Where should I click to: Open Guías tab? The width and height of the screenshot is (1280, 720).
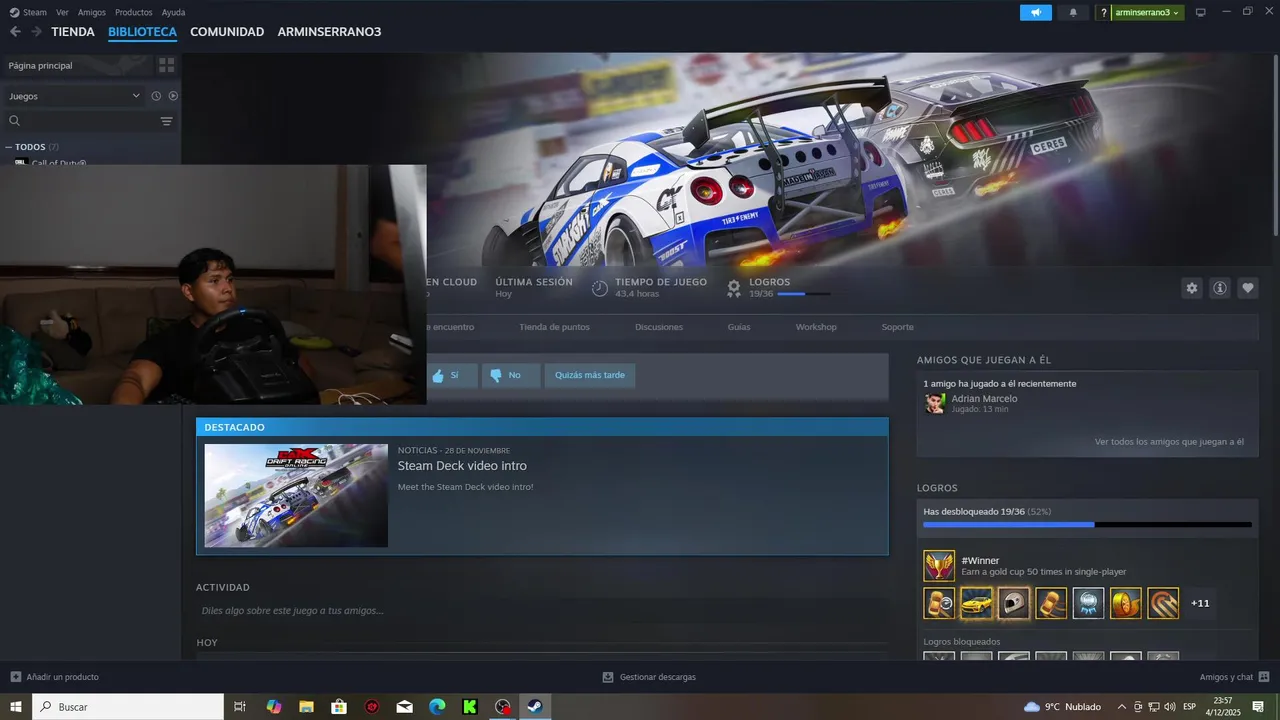coord(739,327)
